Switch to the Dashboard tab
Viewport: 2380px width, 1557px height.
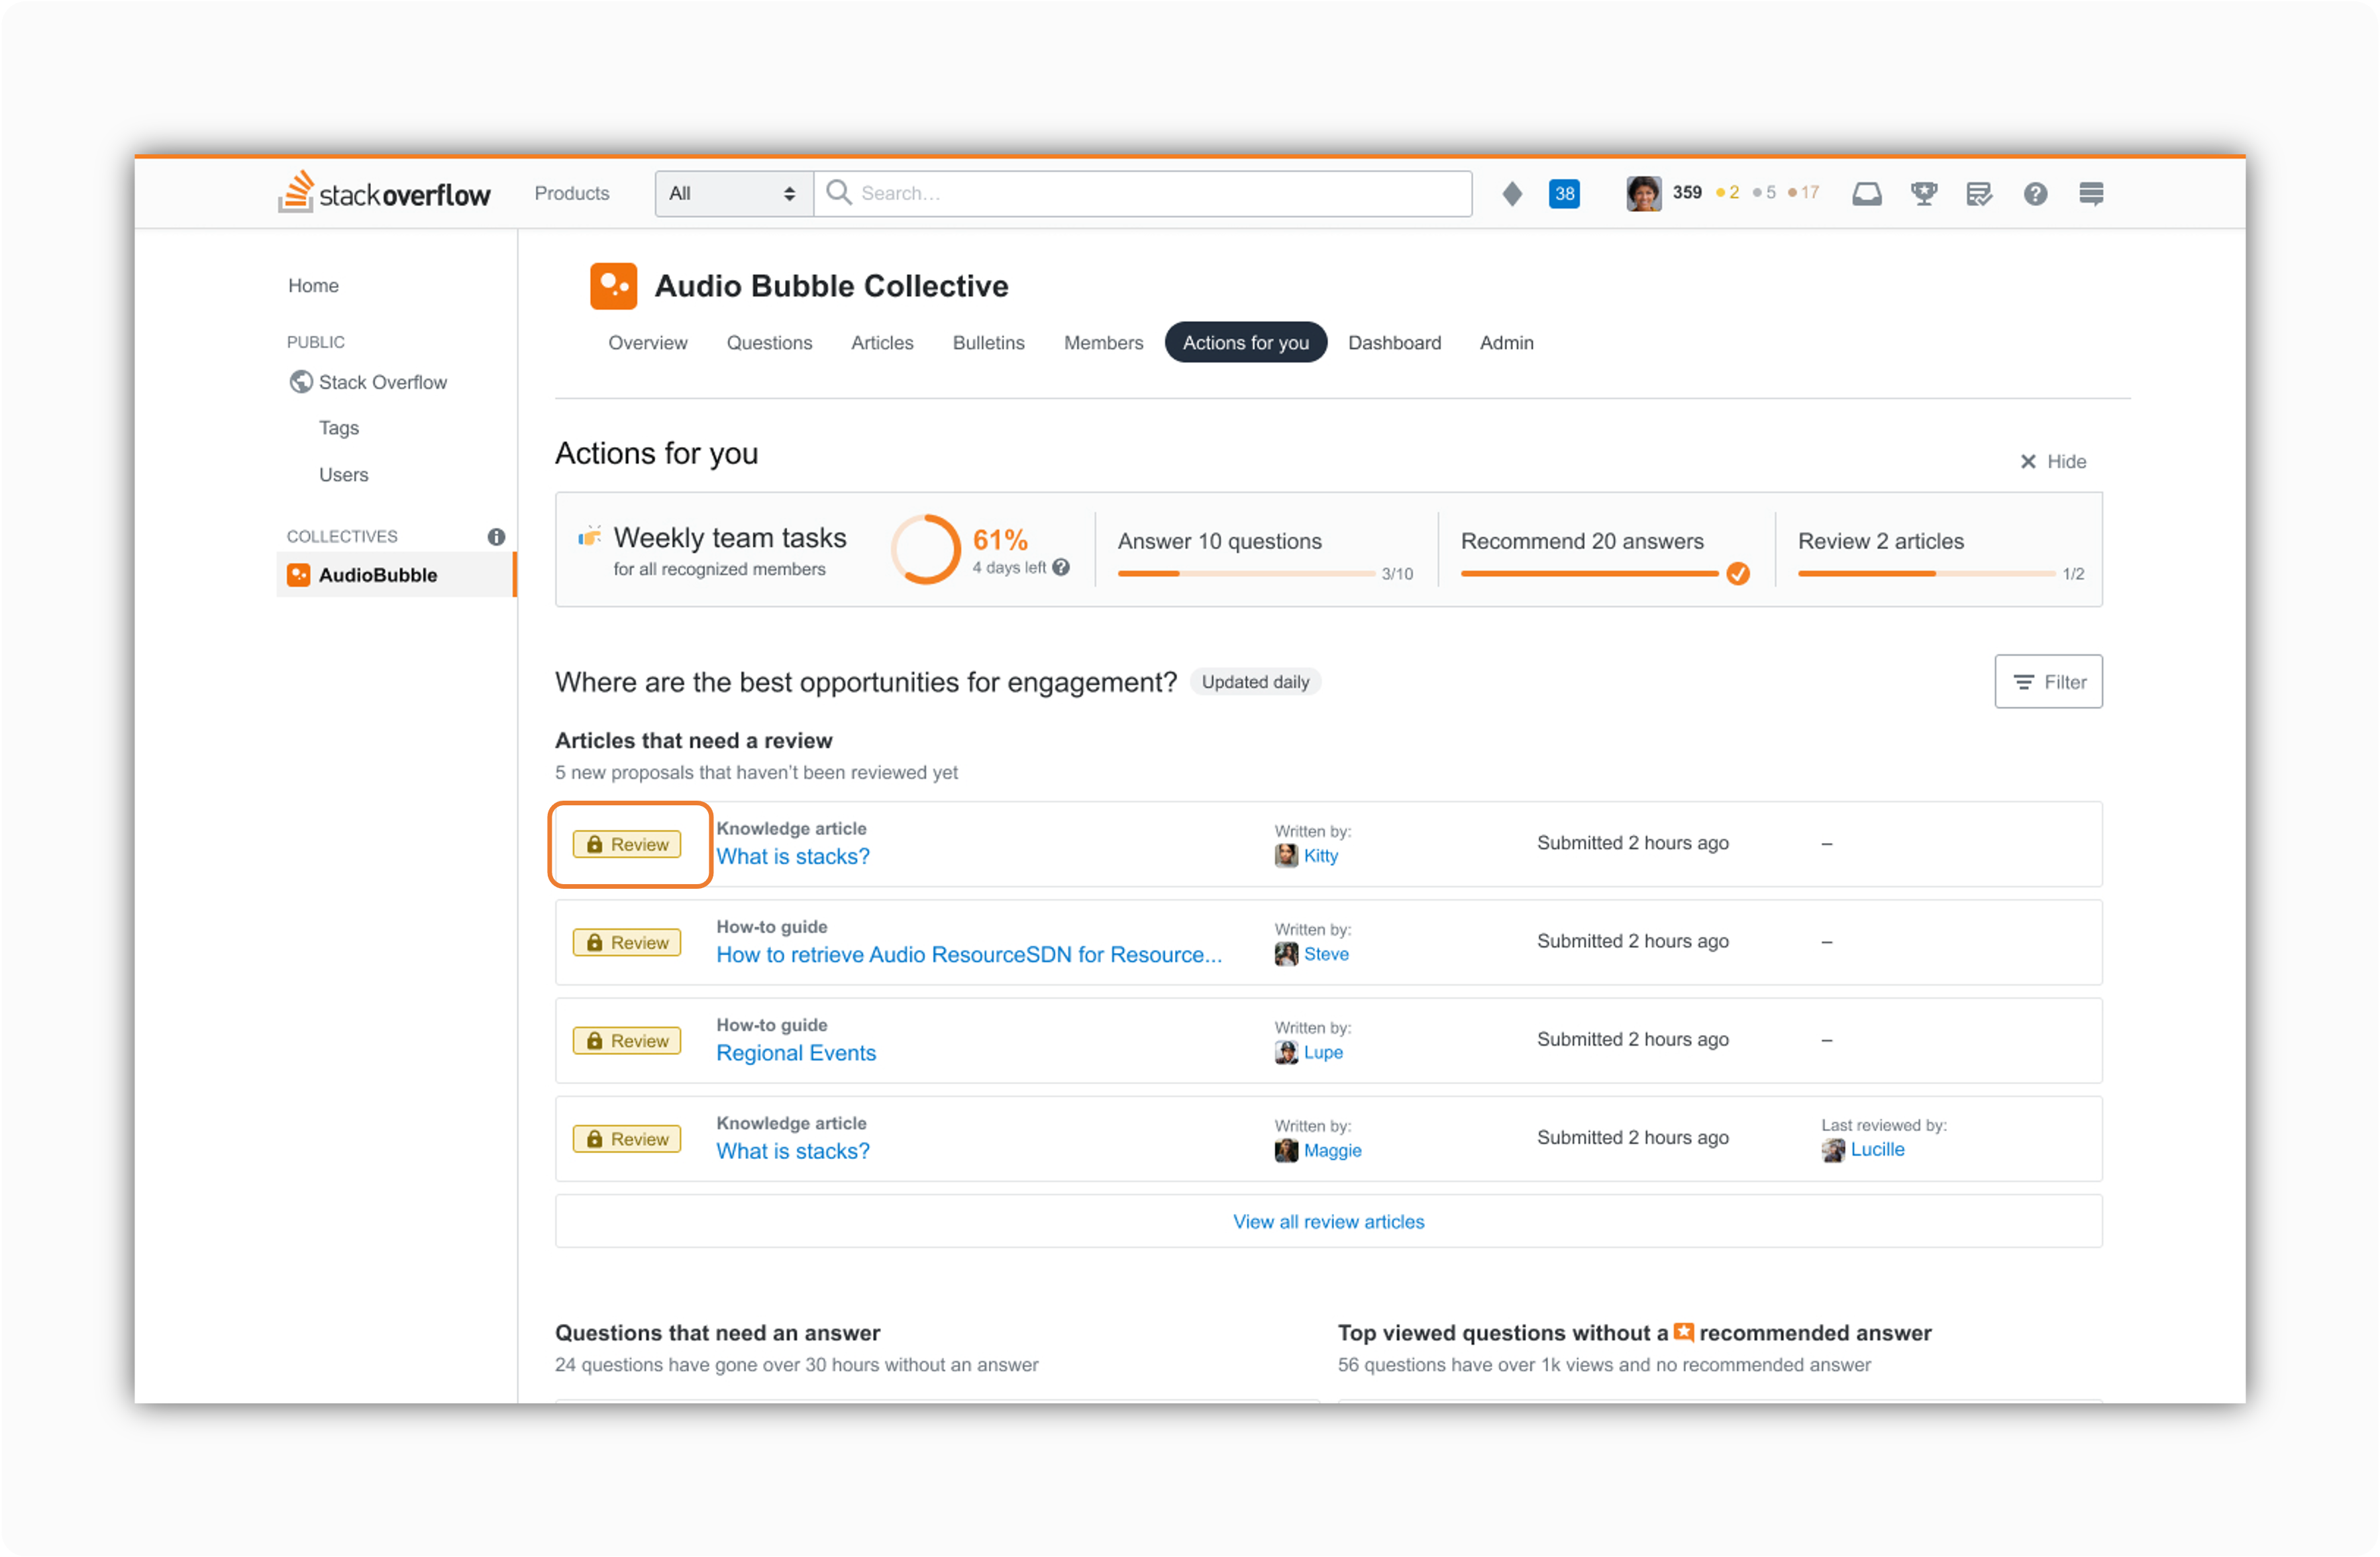(1394, 343)
